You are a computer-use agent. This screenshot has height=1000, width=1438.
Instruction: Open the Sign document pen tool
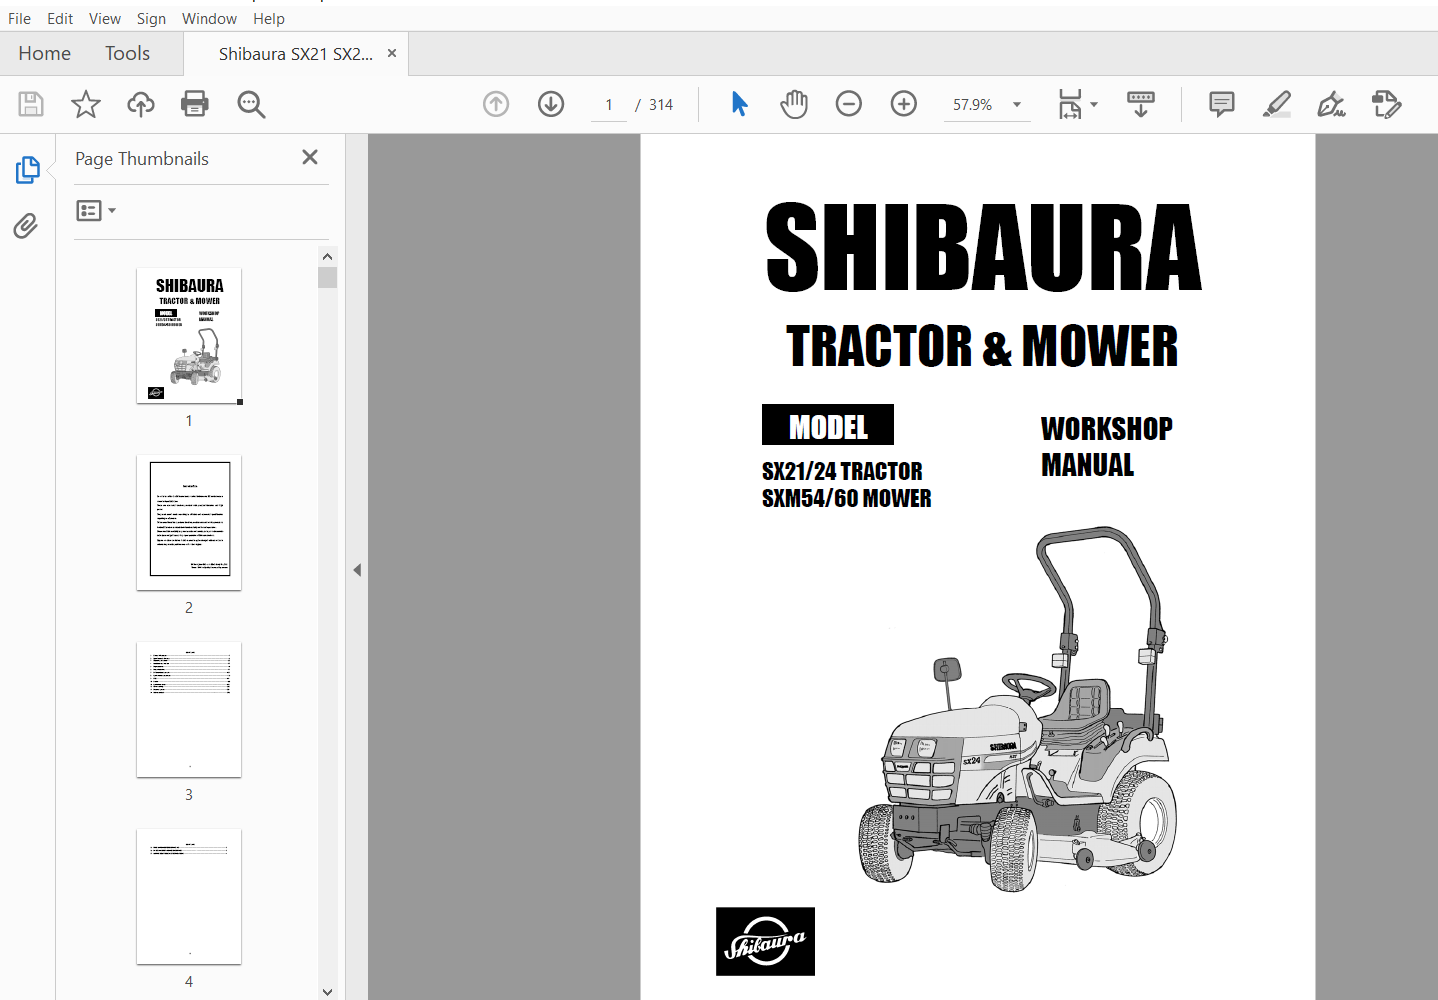[1331, 104]
